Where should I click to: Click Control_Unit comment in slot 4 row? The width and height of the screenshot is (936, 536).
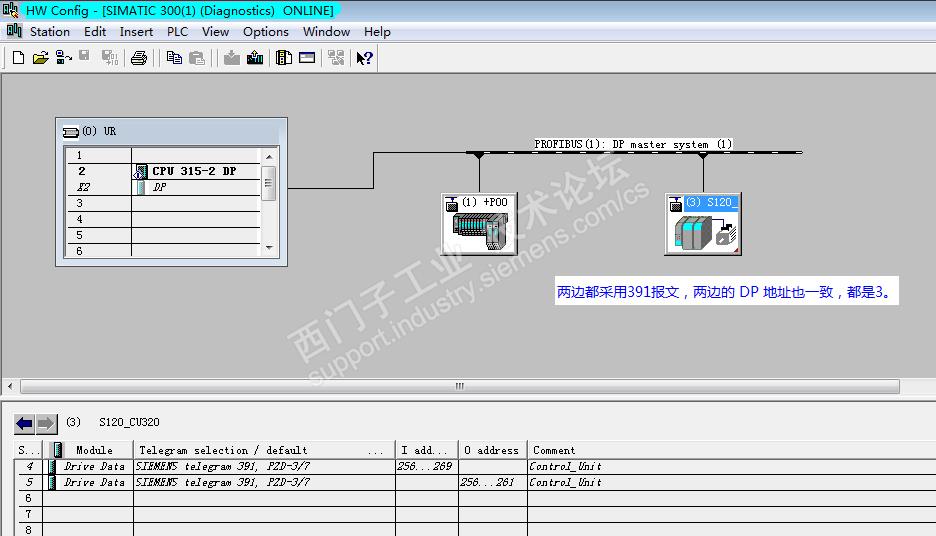[565, 466]
